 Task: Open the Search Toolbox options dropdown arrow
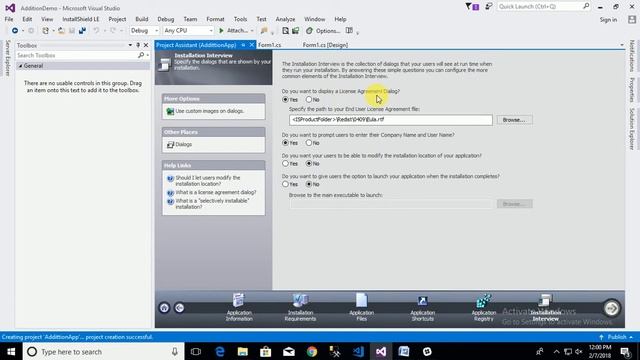point(147,55)
